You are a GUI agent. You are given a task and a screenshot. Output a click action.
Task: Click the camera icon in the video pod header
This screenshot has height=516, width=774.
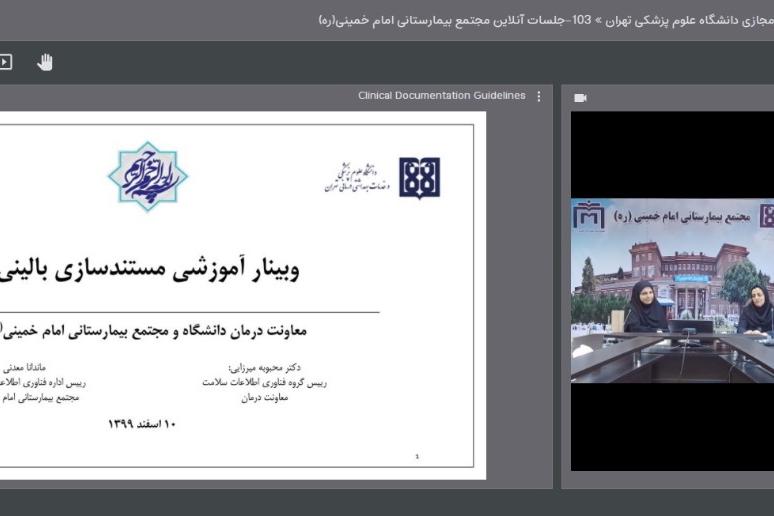[581, 97]
